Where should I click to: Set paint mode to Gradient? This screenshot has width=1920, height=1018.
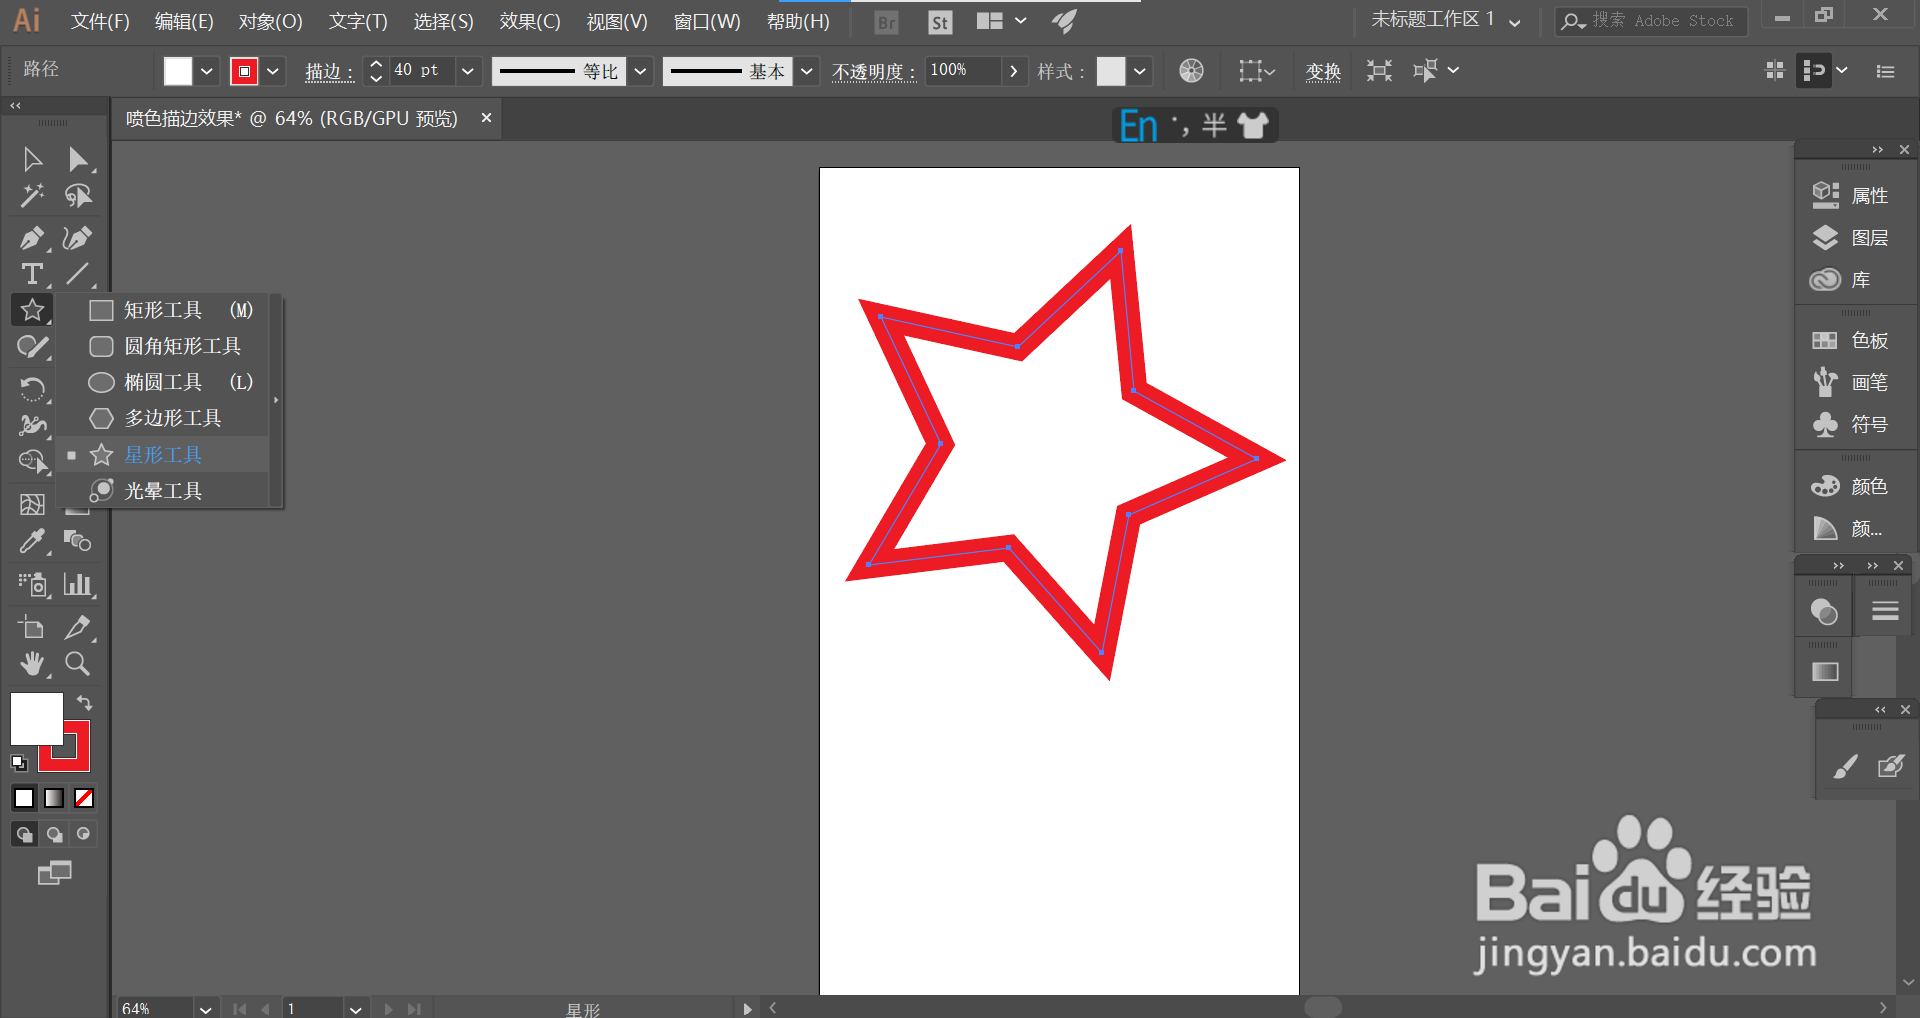click(x=54, y=798)
